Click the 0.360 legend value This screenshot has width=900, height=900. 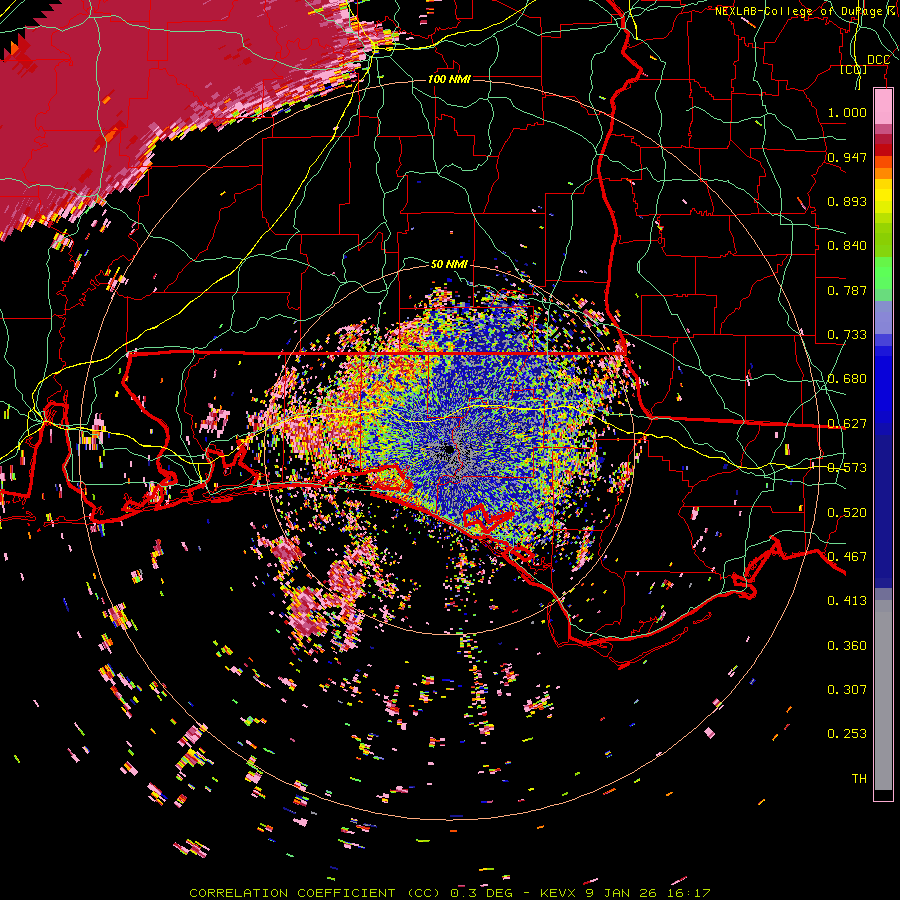847,646
